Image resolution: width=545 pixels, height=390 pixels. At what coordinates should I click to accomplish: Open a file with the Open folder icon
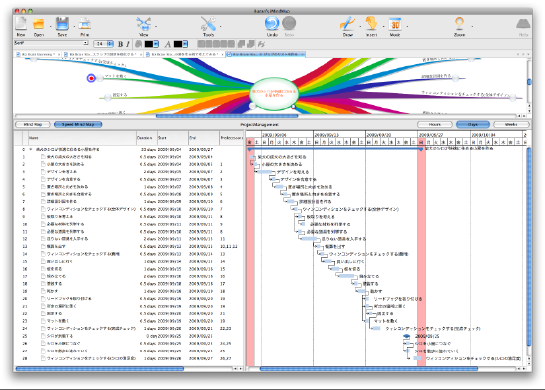(x=39, y=24)
